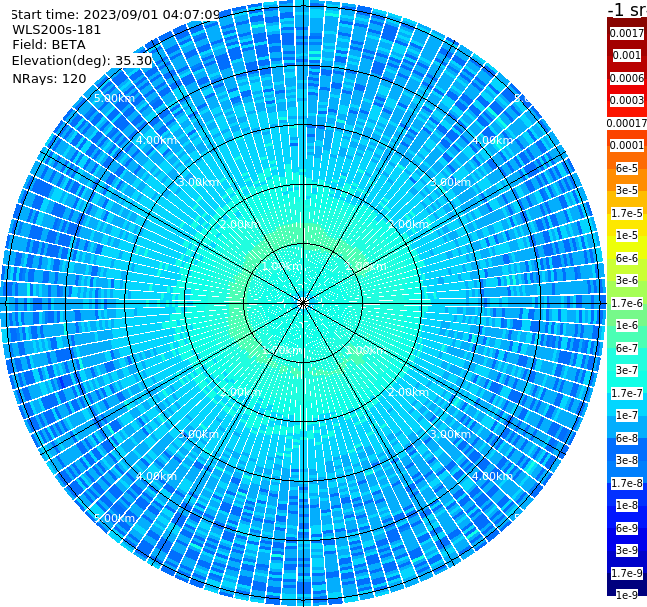Select the 'Elevation(deg): 35.30' text
Screen dimensions: 647x607
pos(82,61)
